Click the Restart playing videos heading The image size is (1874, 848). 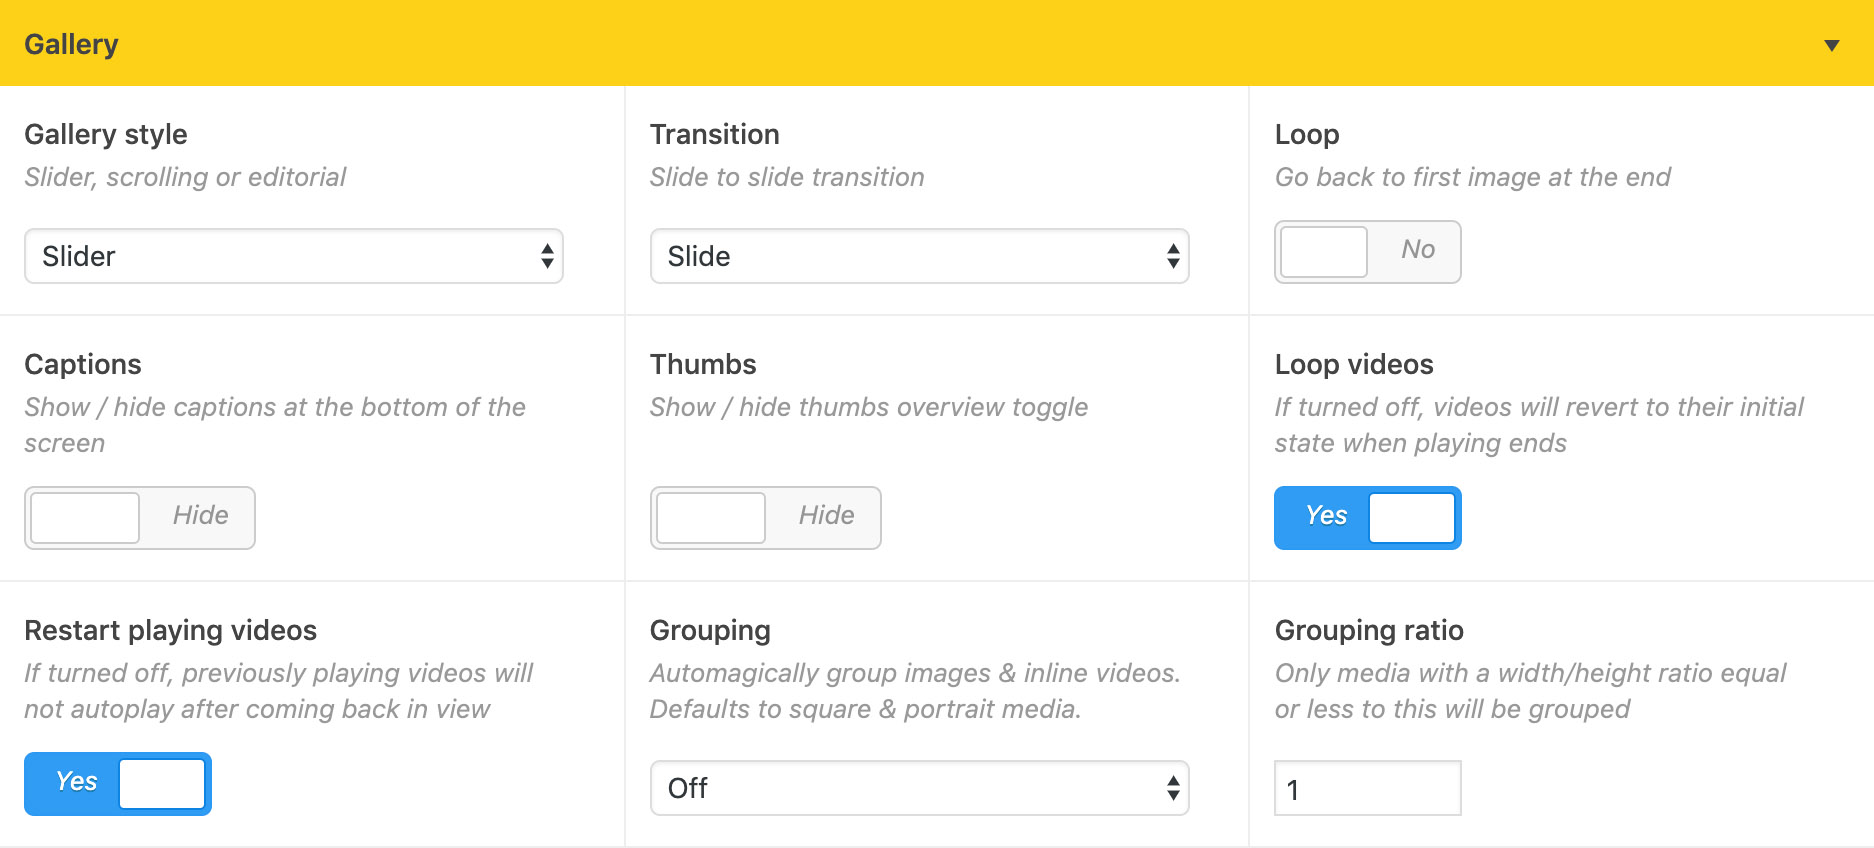tap(170, 630)
